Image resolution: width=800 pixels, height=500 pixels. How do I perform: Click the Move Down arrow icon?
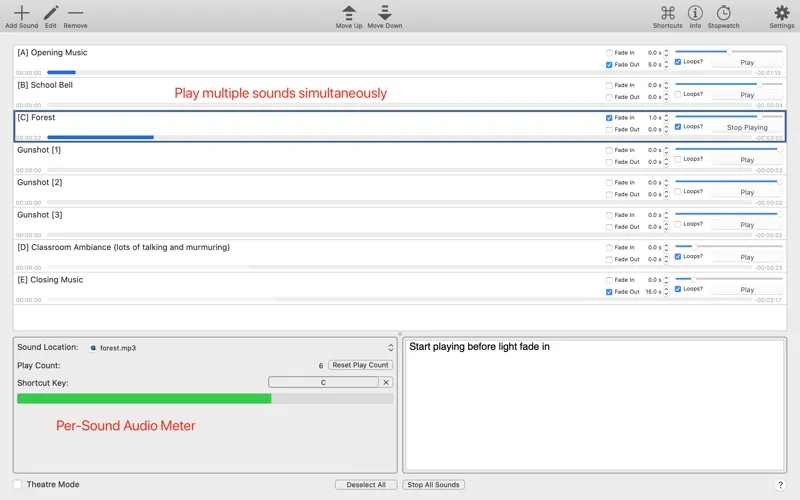click(x=384, y=13)
